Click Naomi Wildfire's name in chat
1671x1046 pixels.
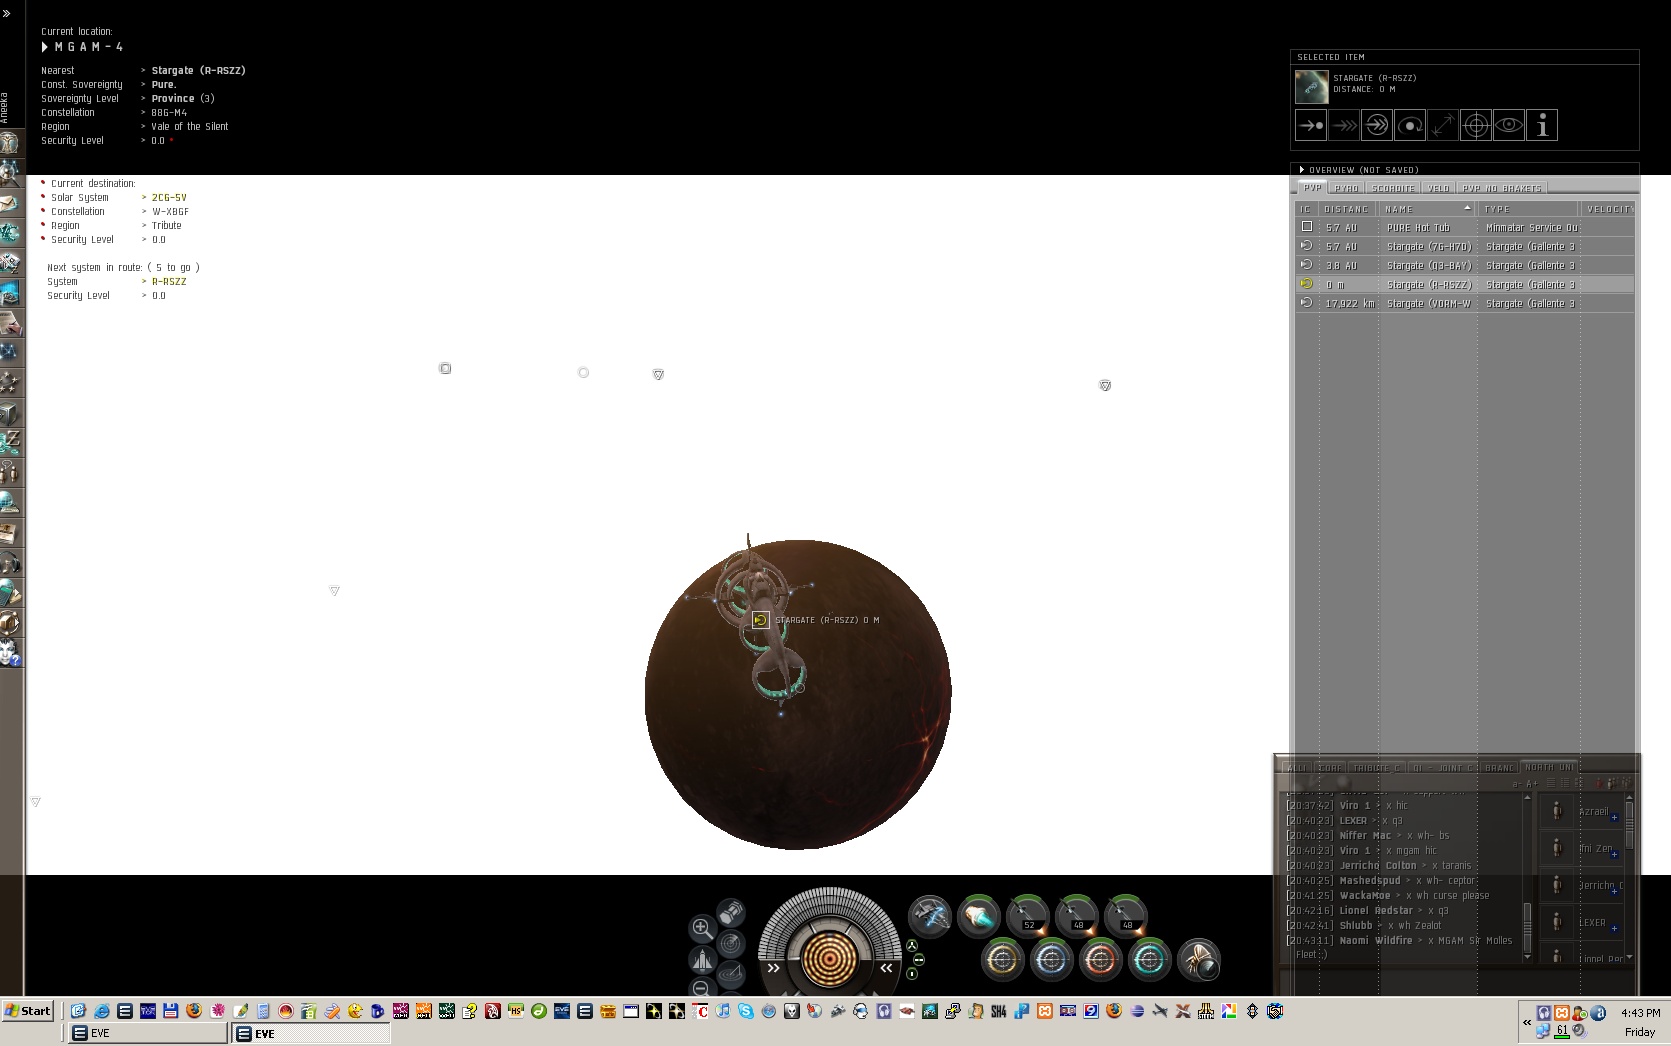point(1376,941)
